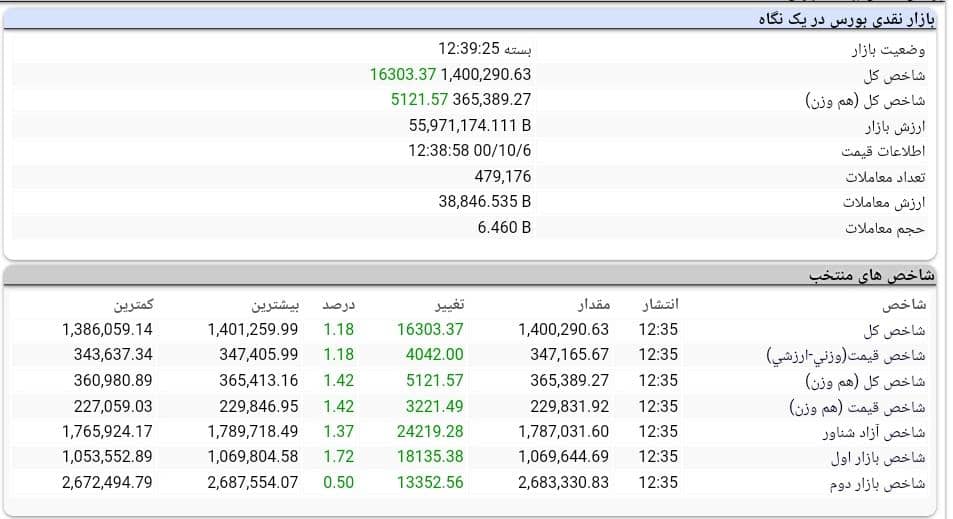Click change value 18135.38

[x=430, y=456]
